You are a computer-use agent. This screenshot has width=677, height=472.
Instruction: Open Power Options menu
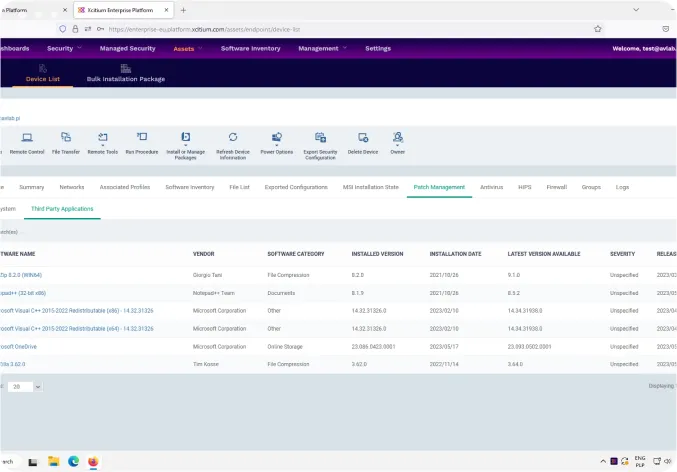point(277,143)
